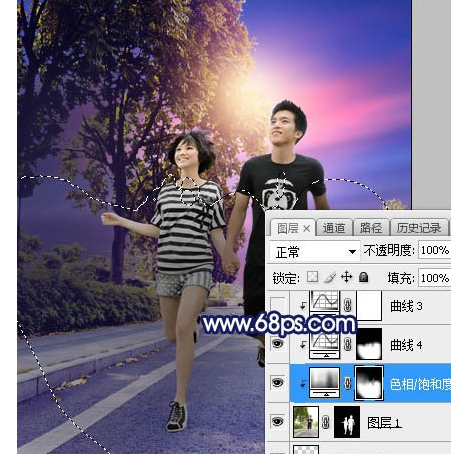Click the lock all padlock icon

coord(364,277)
